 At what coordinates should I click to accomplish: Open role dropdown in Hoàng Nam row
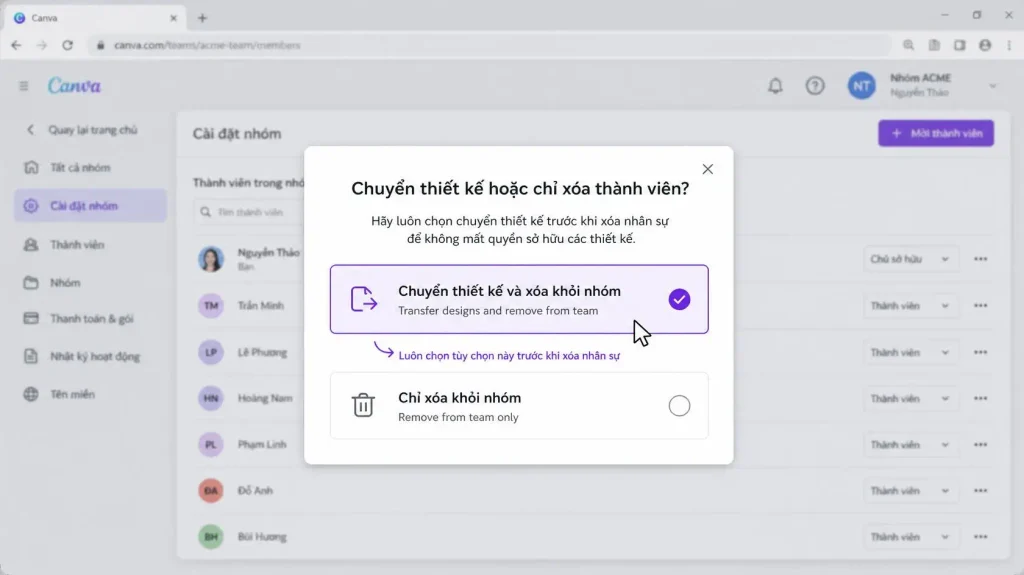coord(910,399)
